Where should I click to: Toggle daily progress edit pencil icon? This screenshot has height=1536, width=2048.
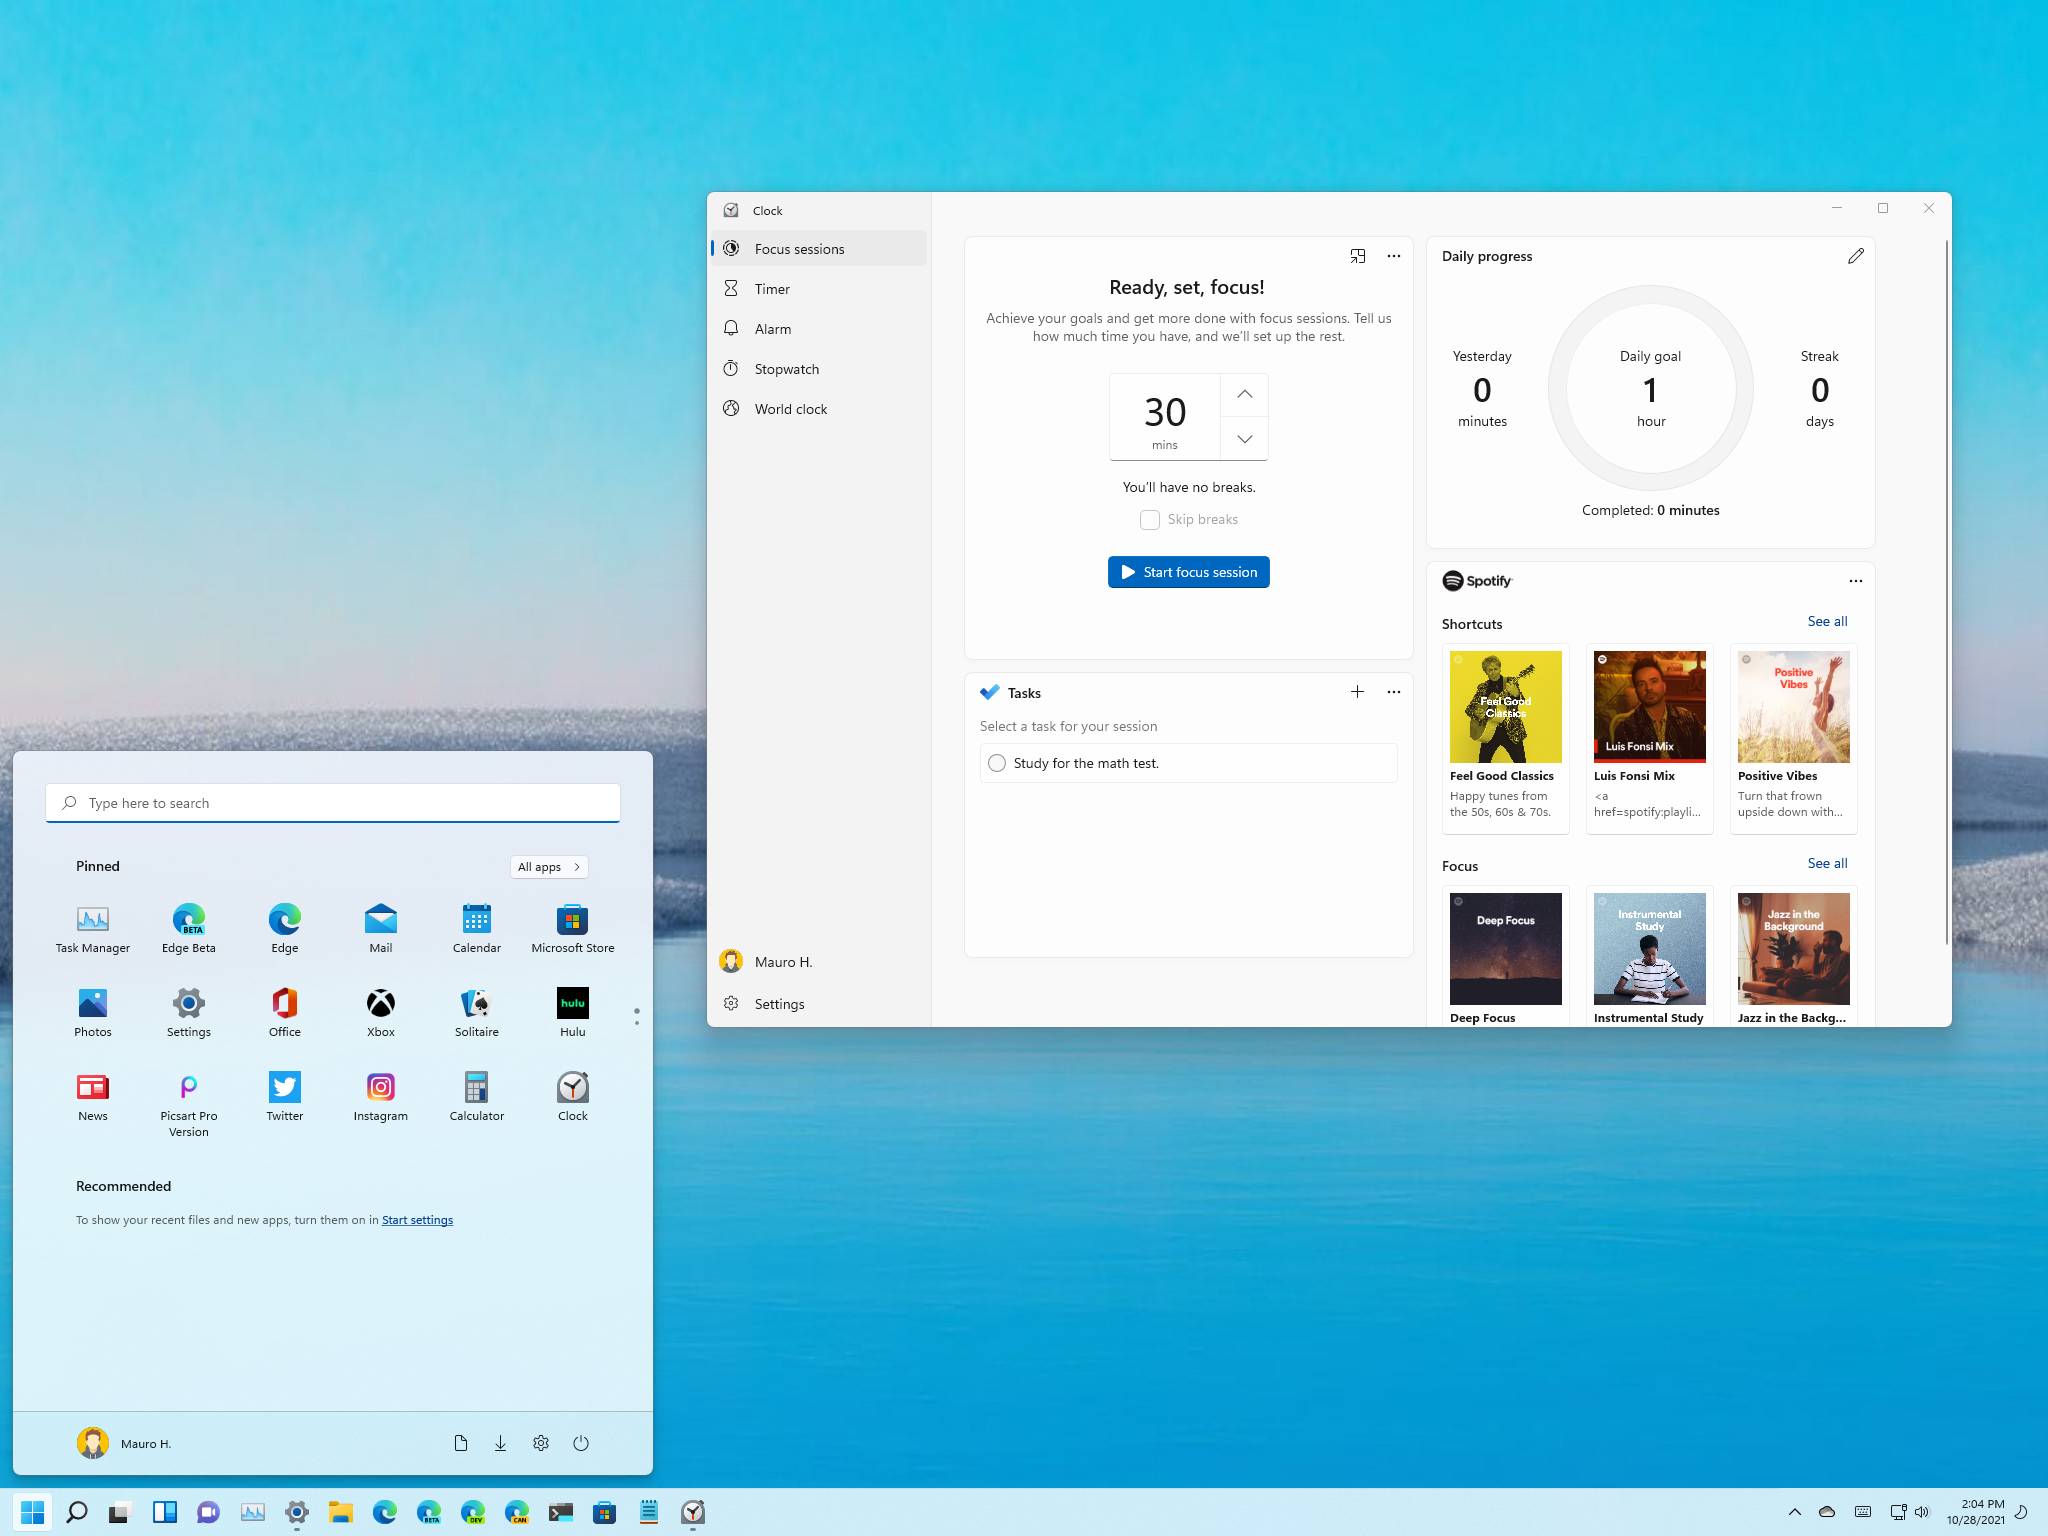point(1856,255)
